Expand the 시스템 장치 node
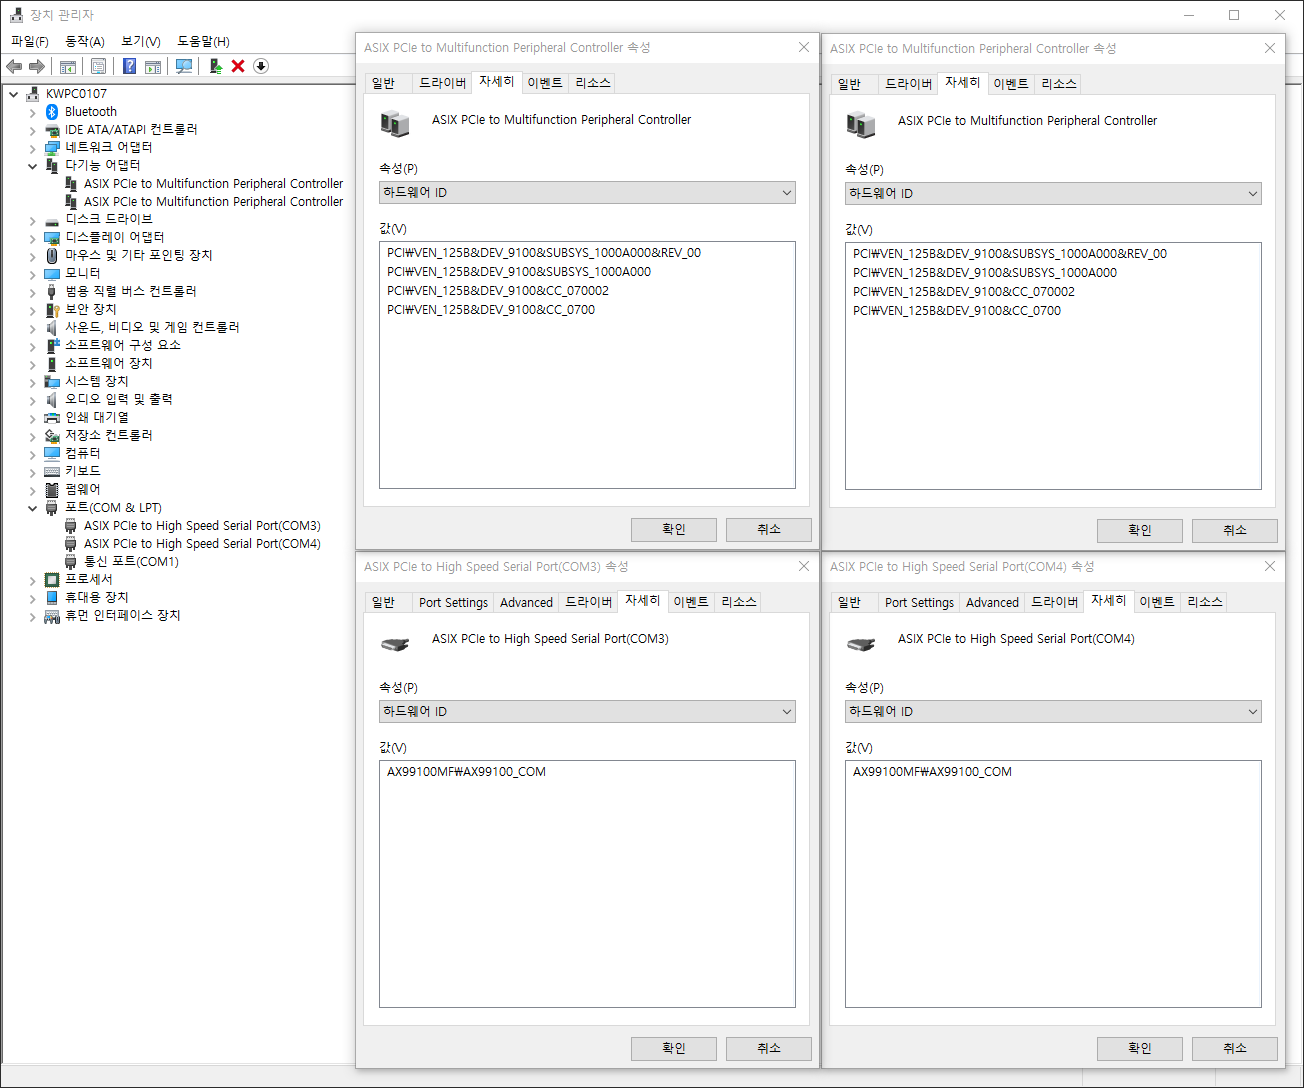 coord(32,382)
